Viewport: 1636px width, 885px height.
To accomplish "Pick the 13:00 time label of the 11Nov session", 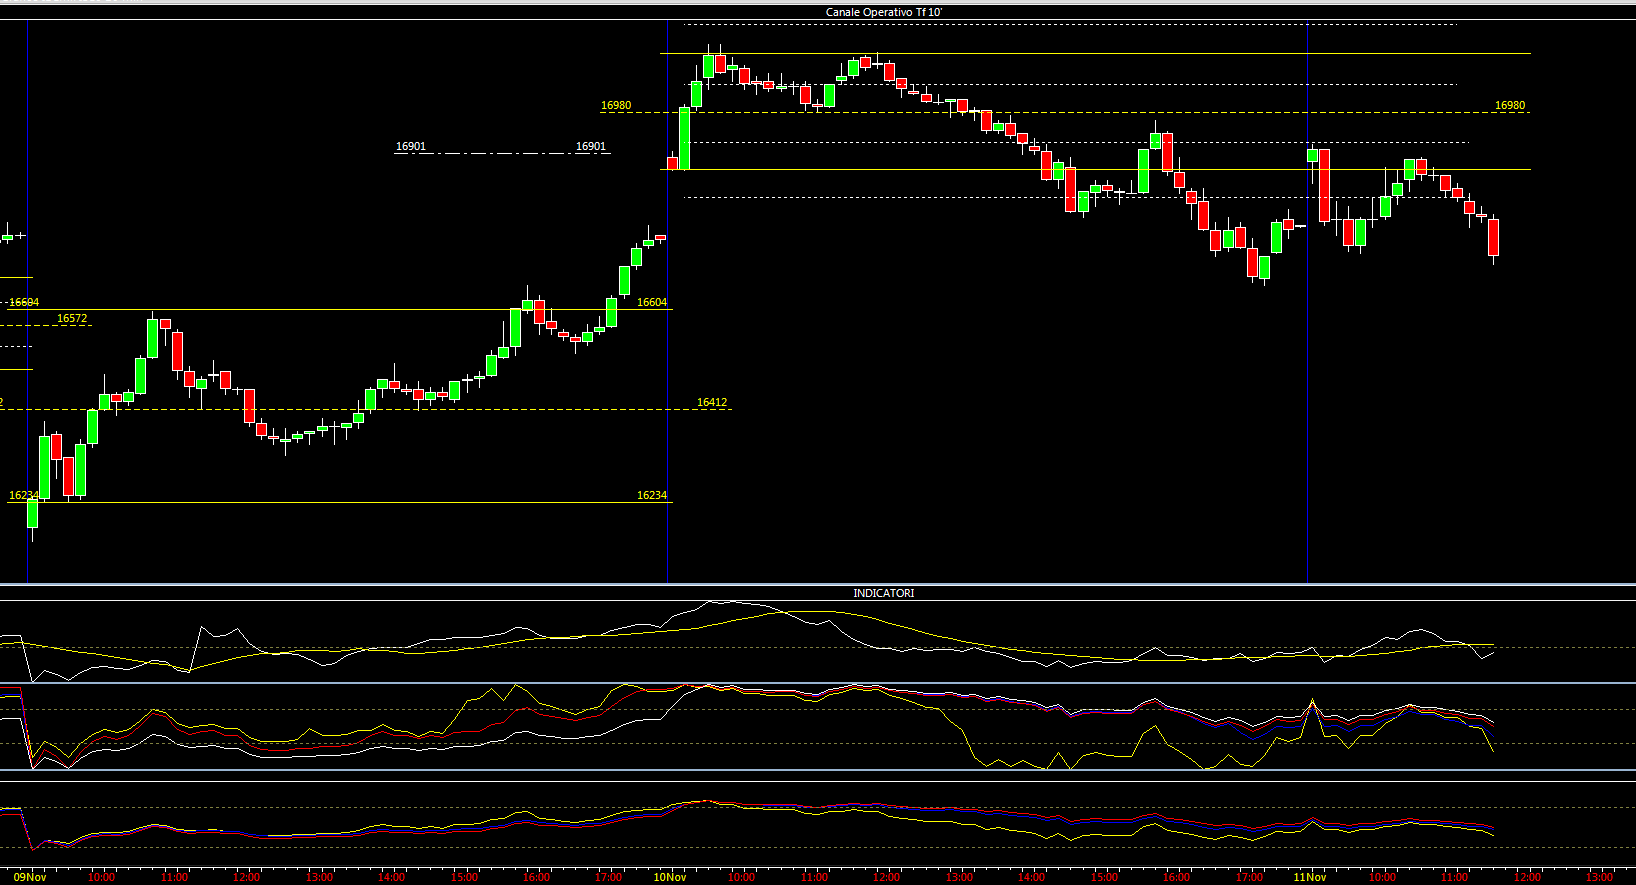I will click(x=1599, y=877).
